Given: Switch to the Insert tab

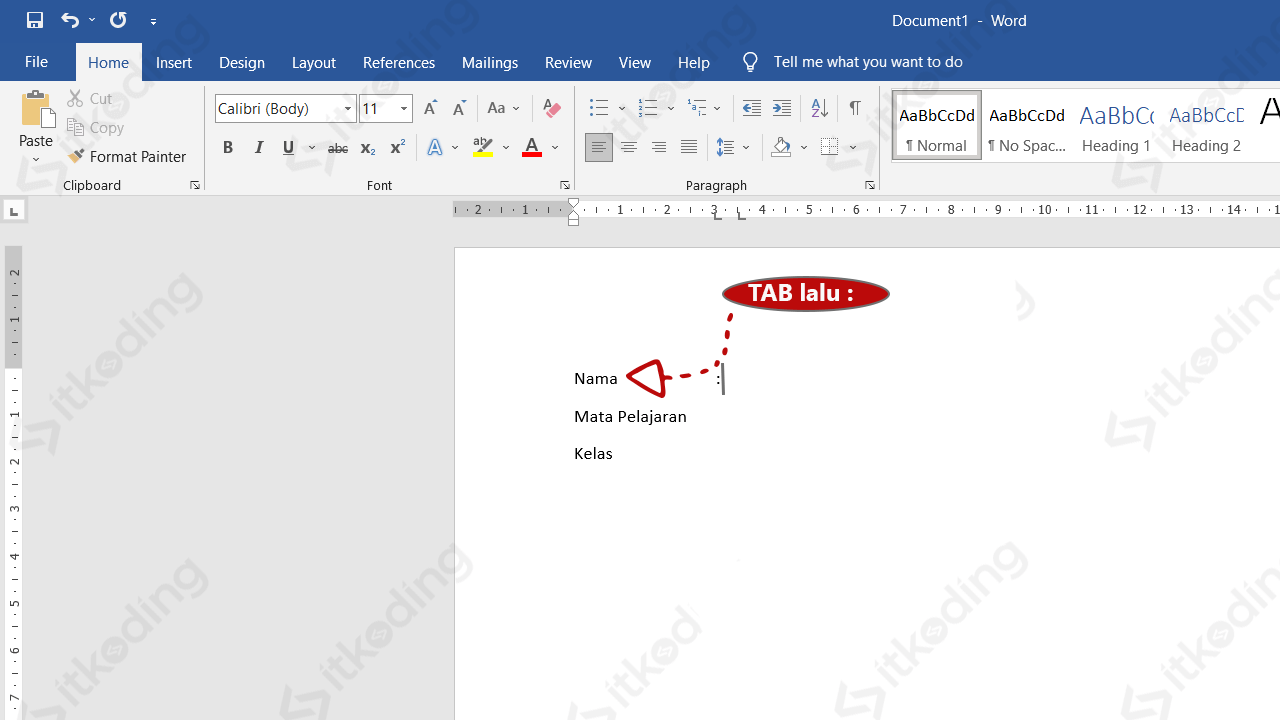Looking at the screenshot, I should coord(174,62).
